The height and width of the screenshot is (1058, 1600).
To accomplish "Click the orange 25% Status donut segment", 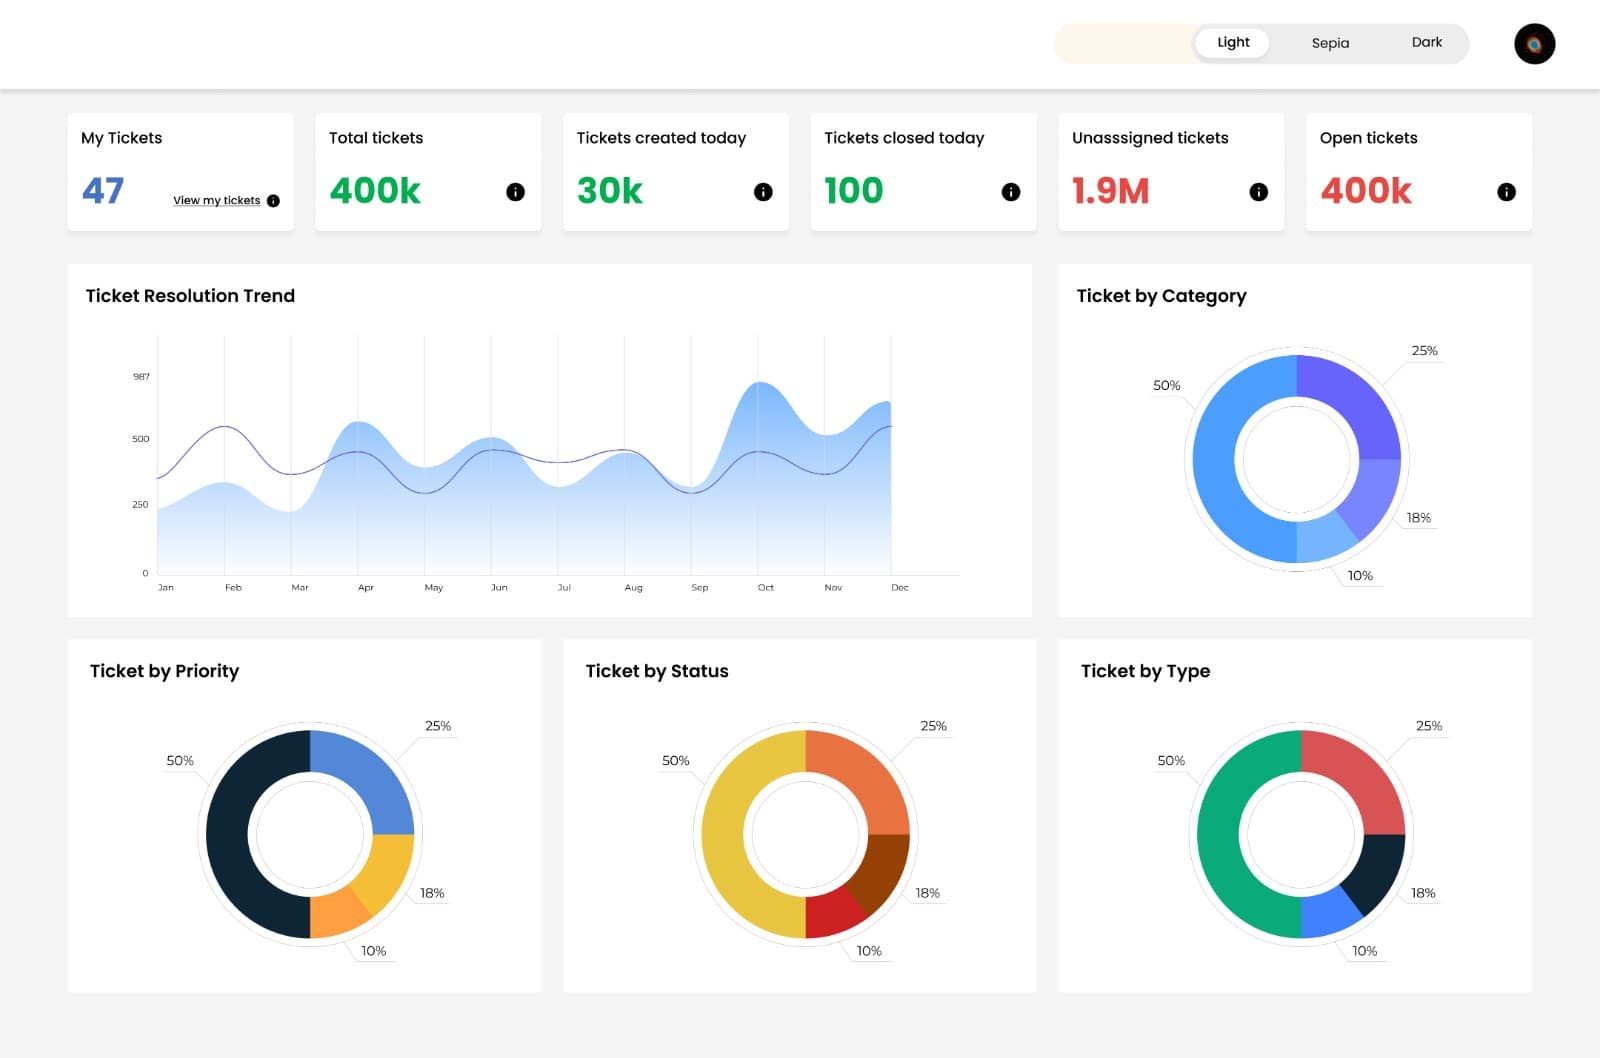I will pos(865,776).
